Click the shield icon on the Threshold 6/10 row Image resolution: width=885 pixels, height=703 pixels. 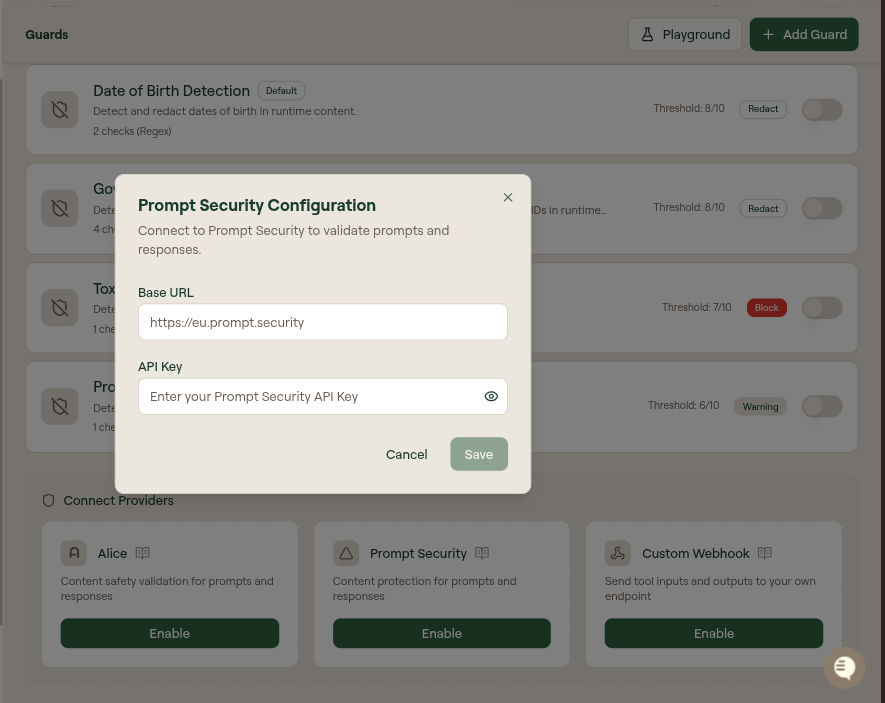[x=60, y=406]
